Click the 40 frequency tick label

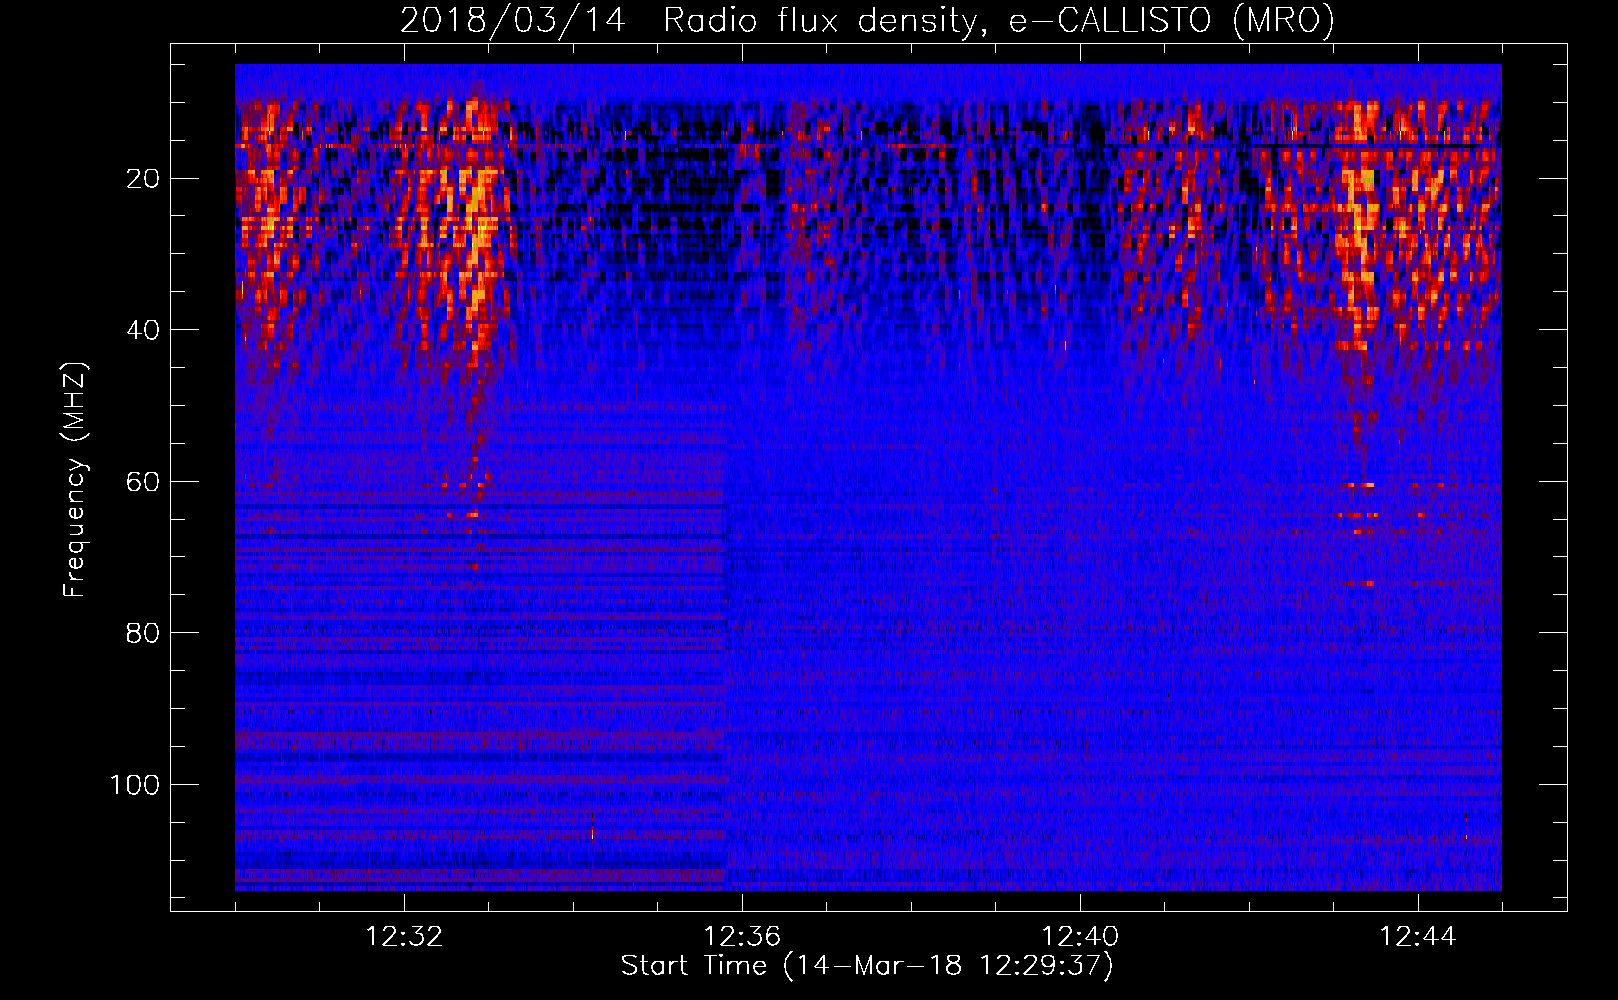(x=144, y=330)
